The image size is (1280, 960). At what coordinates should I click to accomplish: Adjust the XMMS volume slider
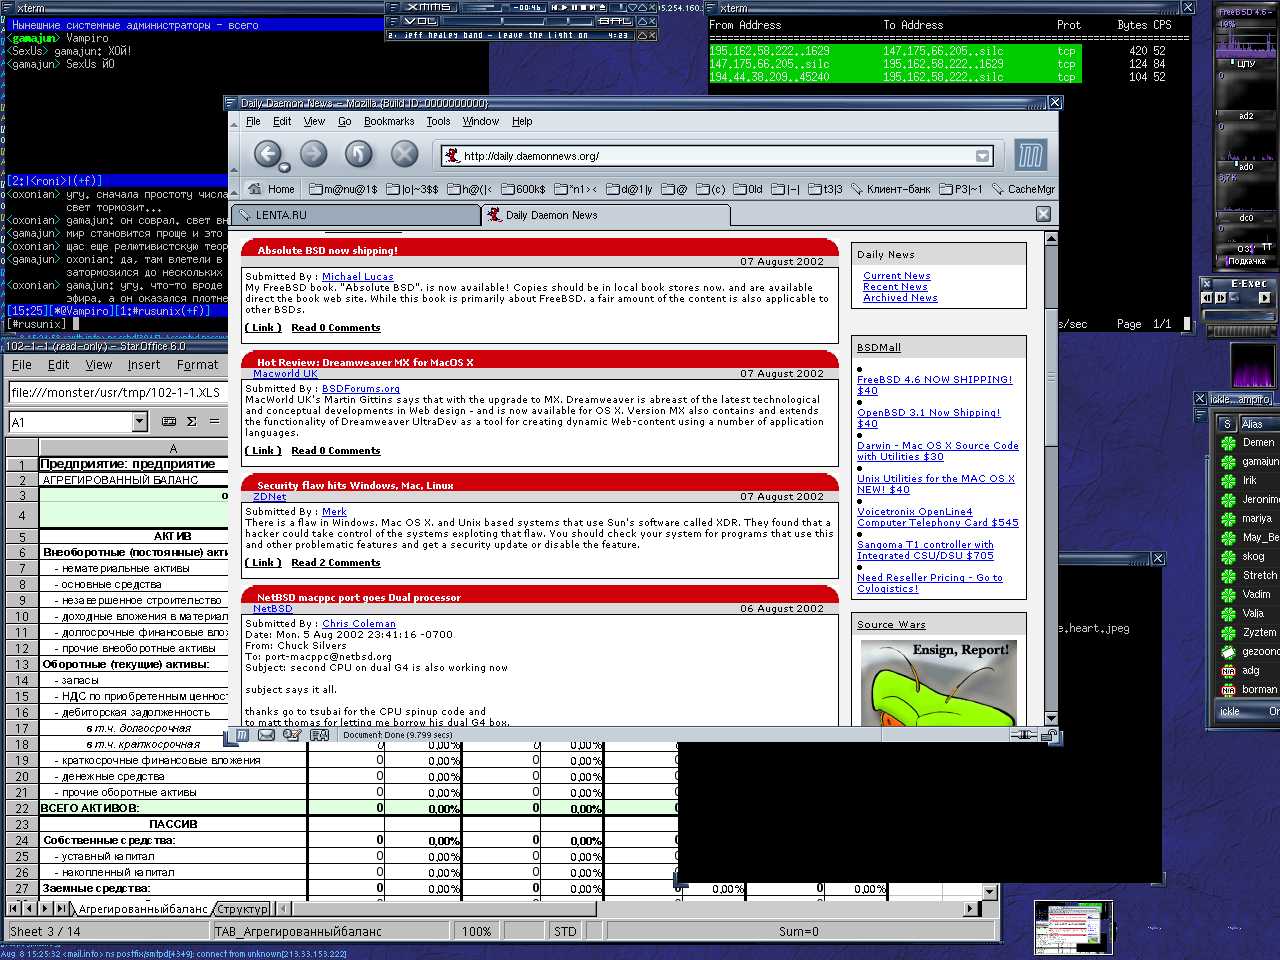494,21
